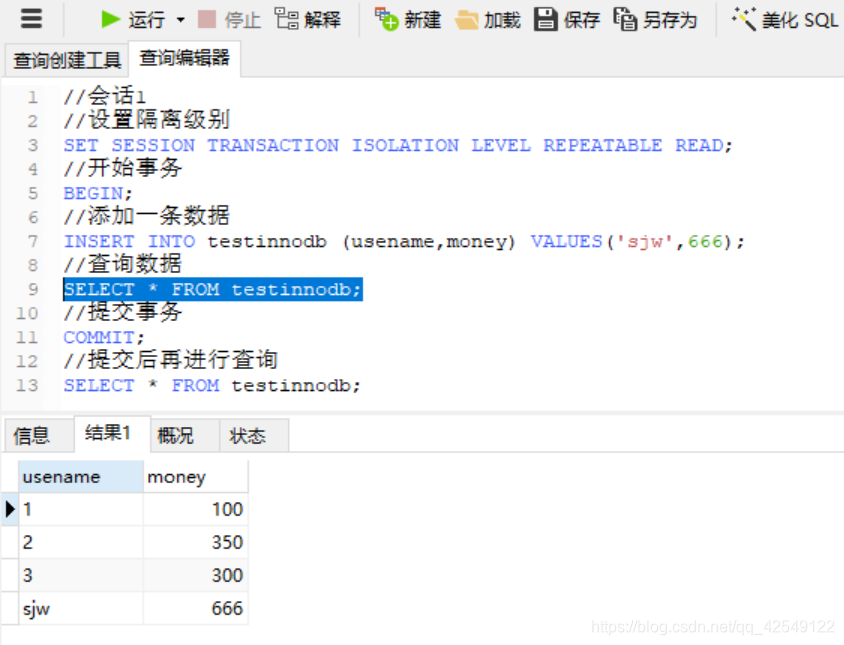This screenshot has width=844, height=645.
Task: Click usename cell with value 2
Action: [x=81, y=542]
